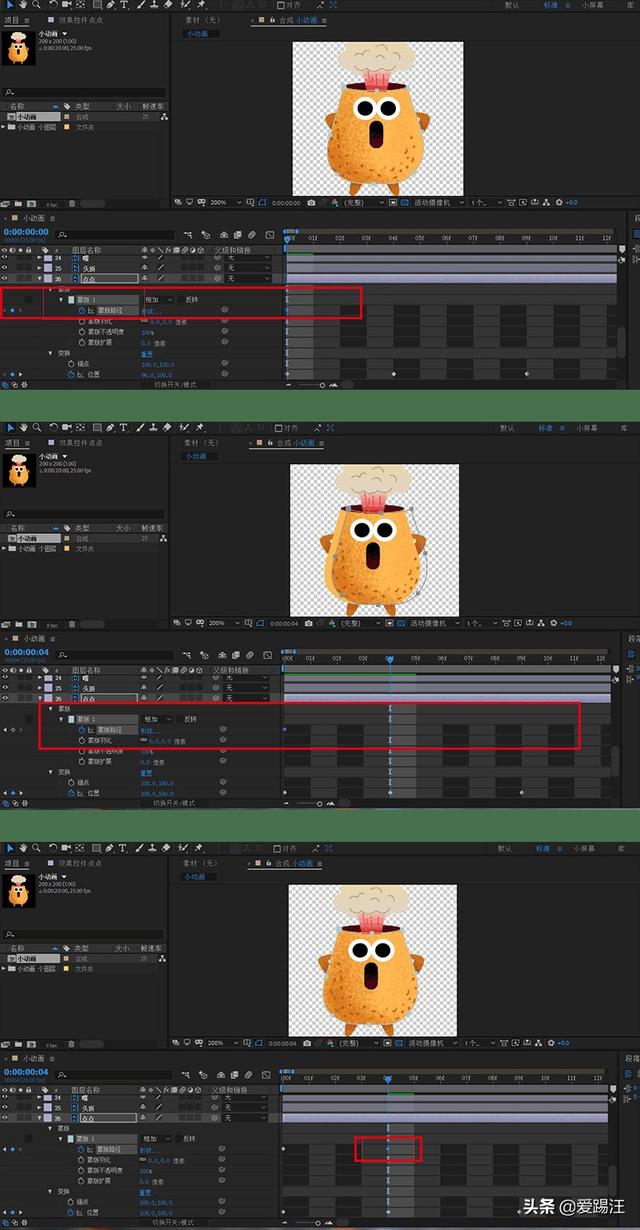Click project search field in top screenshot
Image resolution: width=640 pixels, height=1230 pixels.
[x=82, y=92]
